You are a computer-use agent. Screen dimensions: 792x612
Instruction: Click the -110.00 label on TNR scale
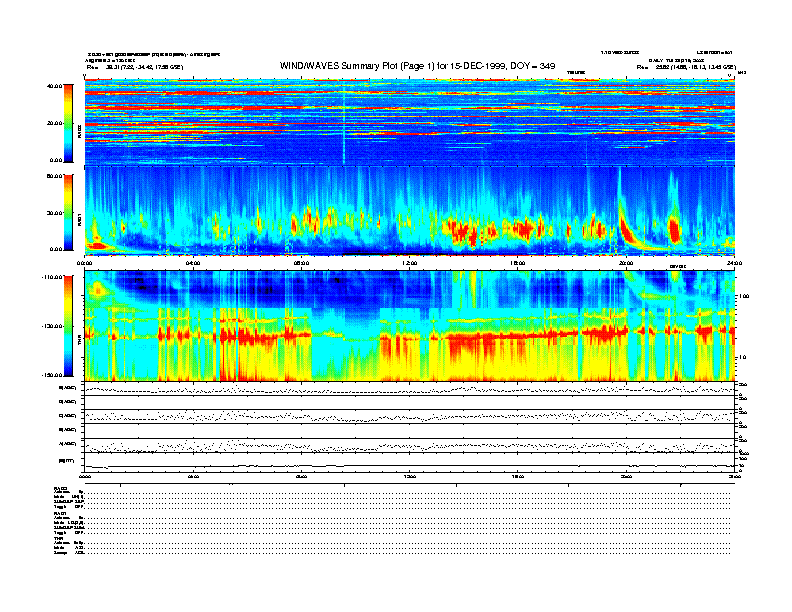53,277
